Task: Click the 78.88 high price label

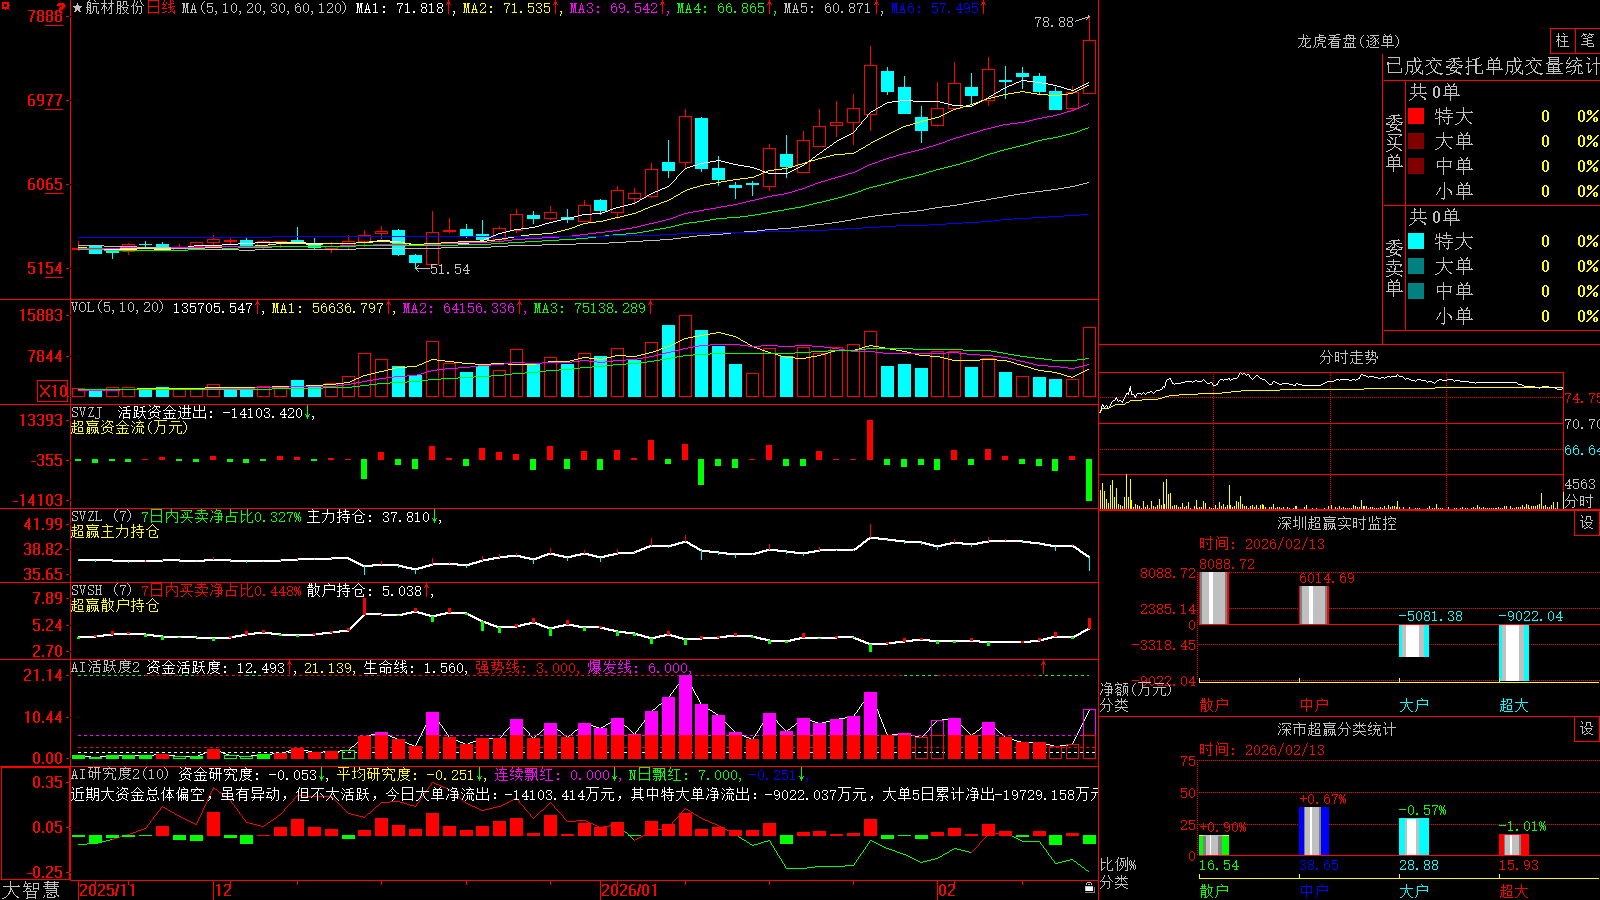Action: [x=1054, y=21]
